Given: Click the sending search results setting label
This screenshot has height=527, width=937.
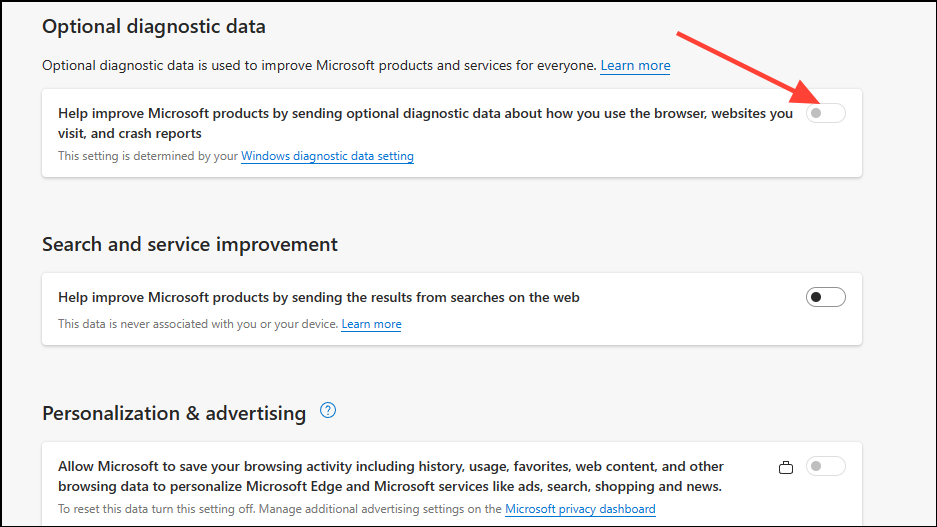Looking at the screenshot, I should 319,298.
